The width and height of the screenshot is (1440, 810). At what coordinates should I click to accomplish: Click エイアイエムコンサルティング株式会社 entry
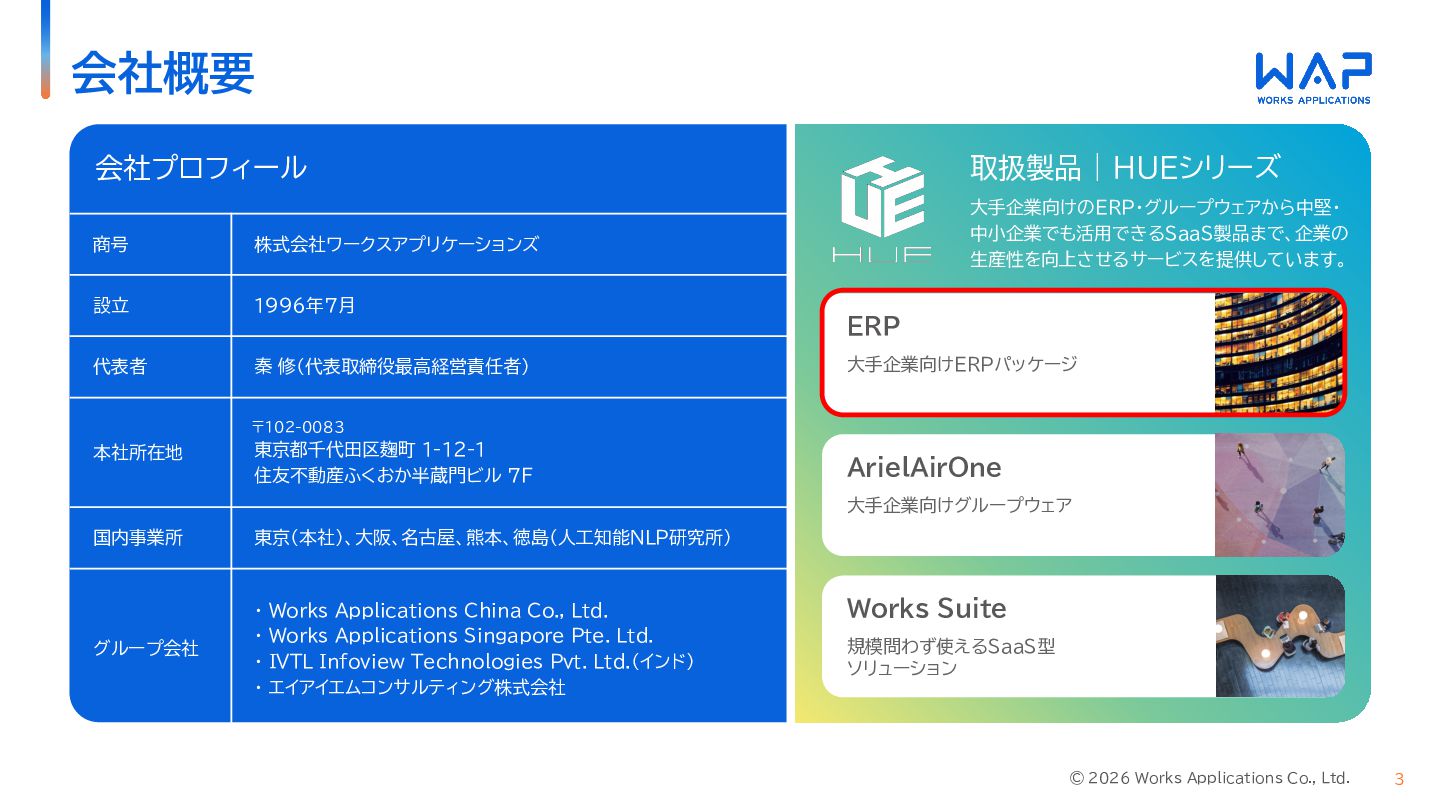[417, 688]
